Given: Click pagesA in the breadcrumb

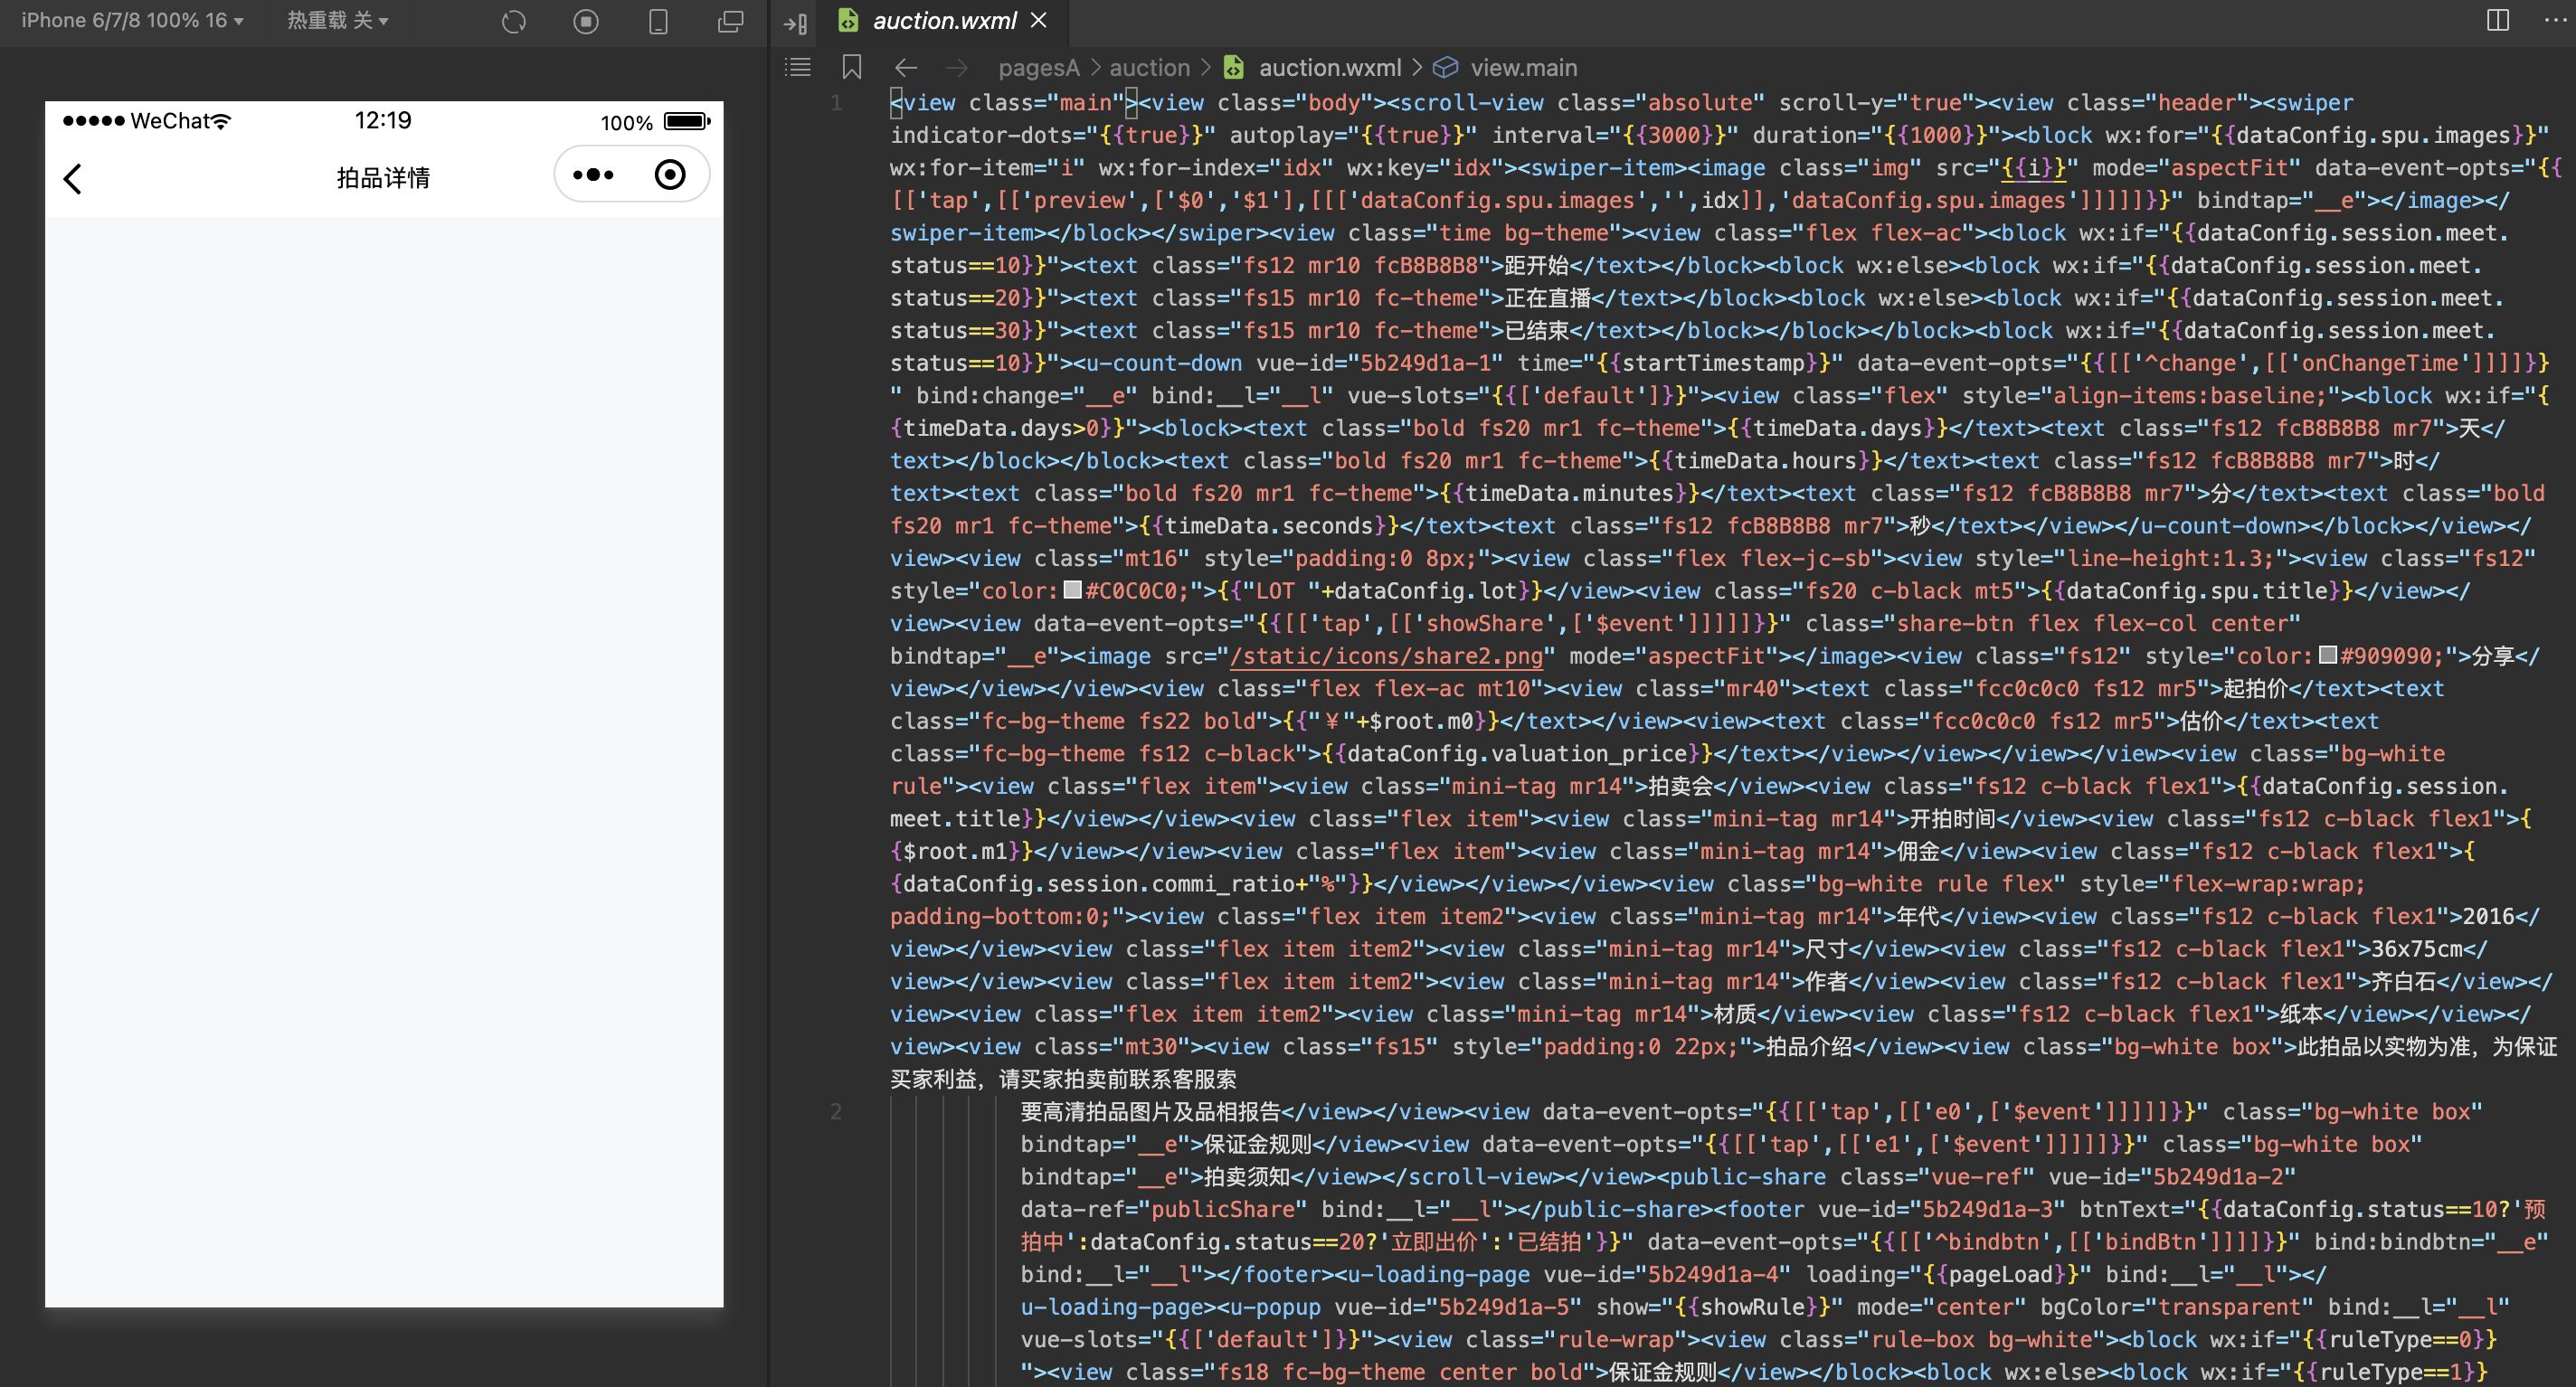Looking at the screenshot, I should pos(1038,67).
